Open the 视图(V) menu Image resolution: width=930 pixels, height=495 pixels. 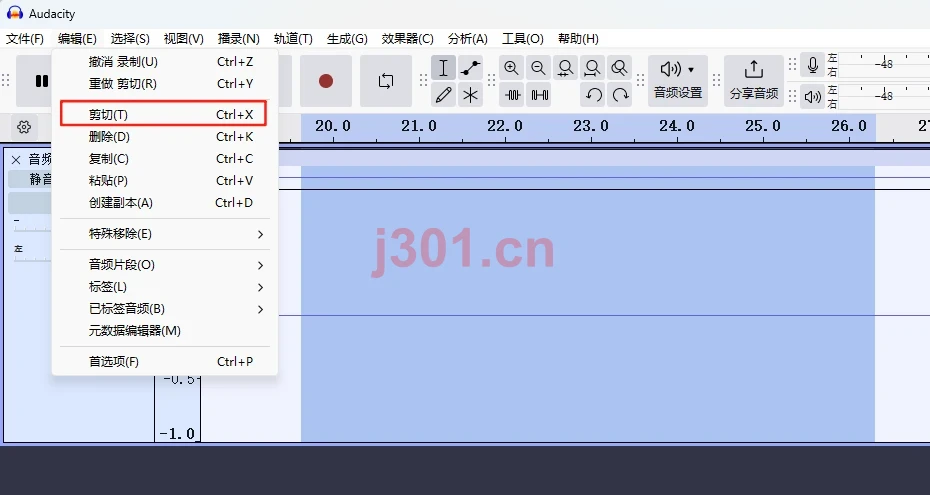point(183,39)
